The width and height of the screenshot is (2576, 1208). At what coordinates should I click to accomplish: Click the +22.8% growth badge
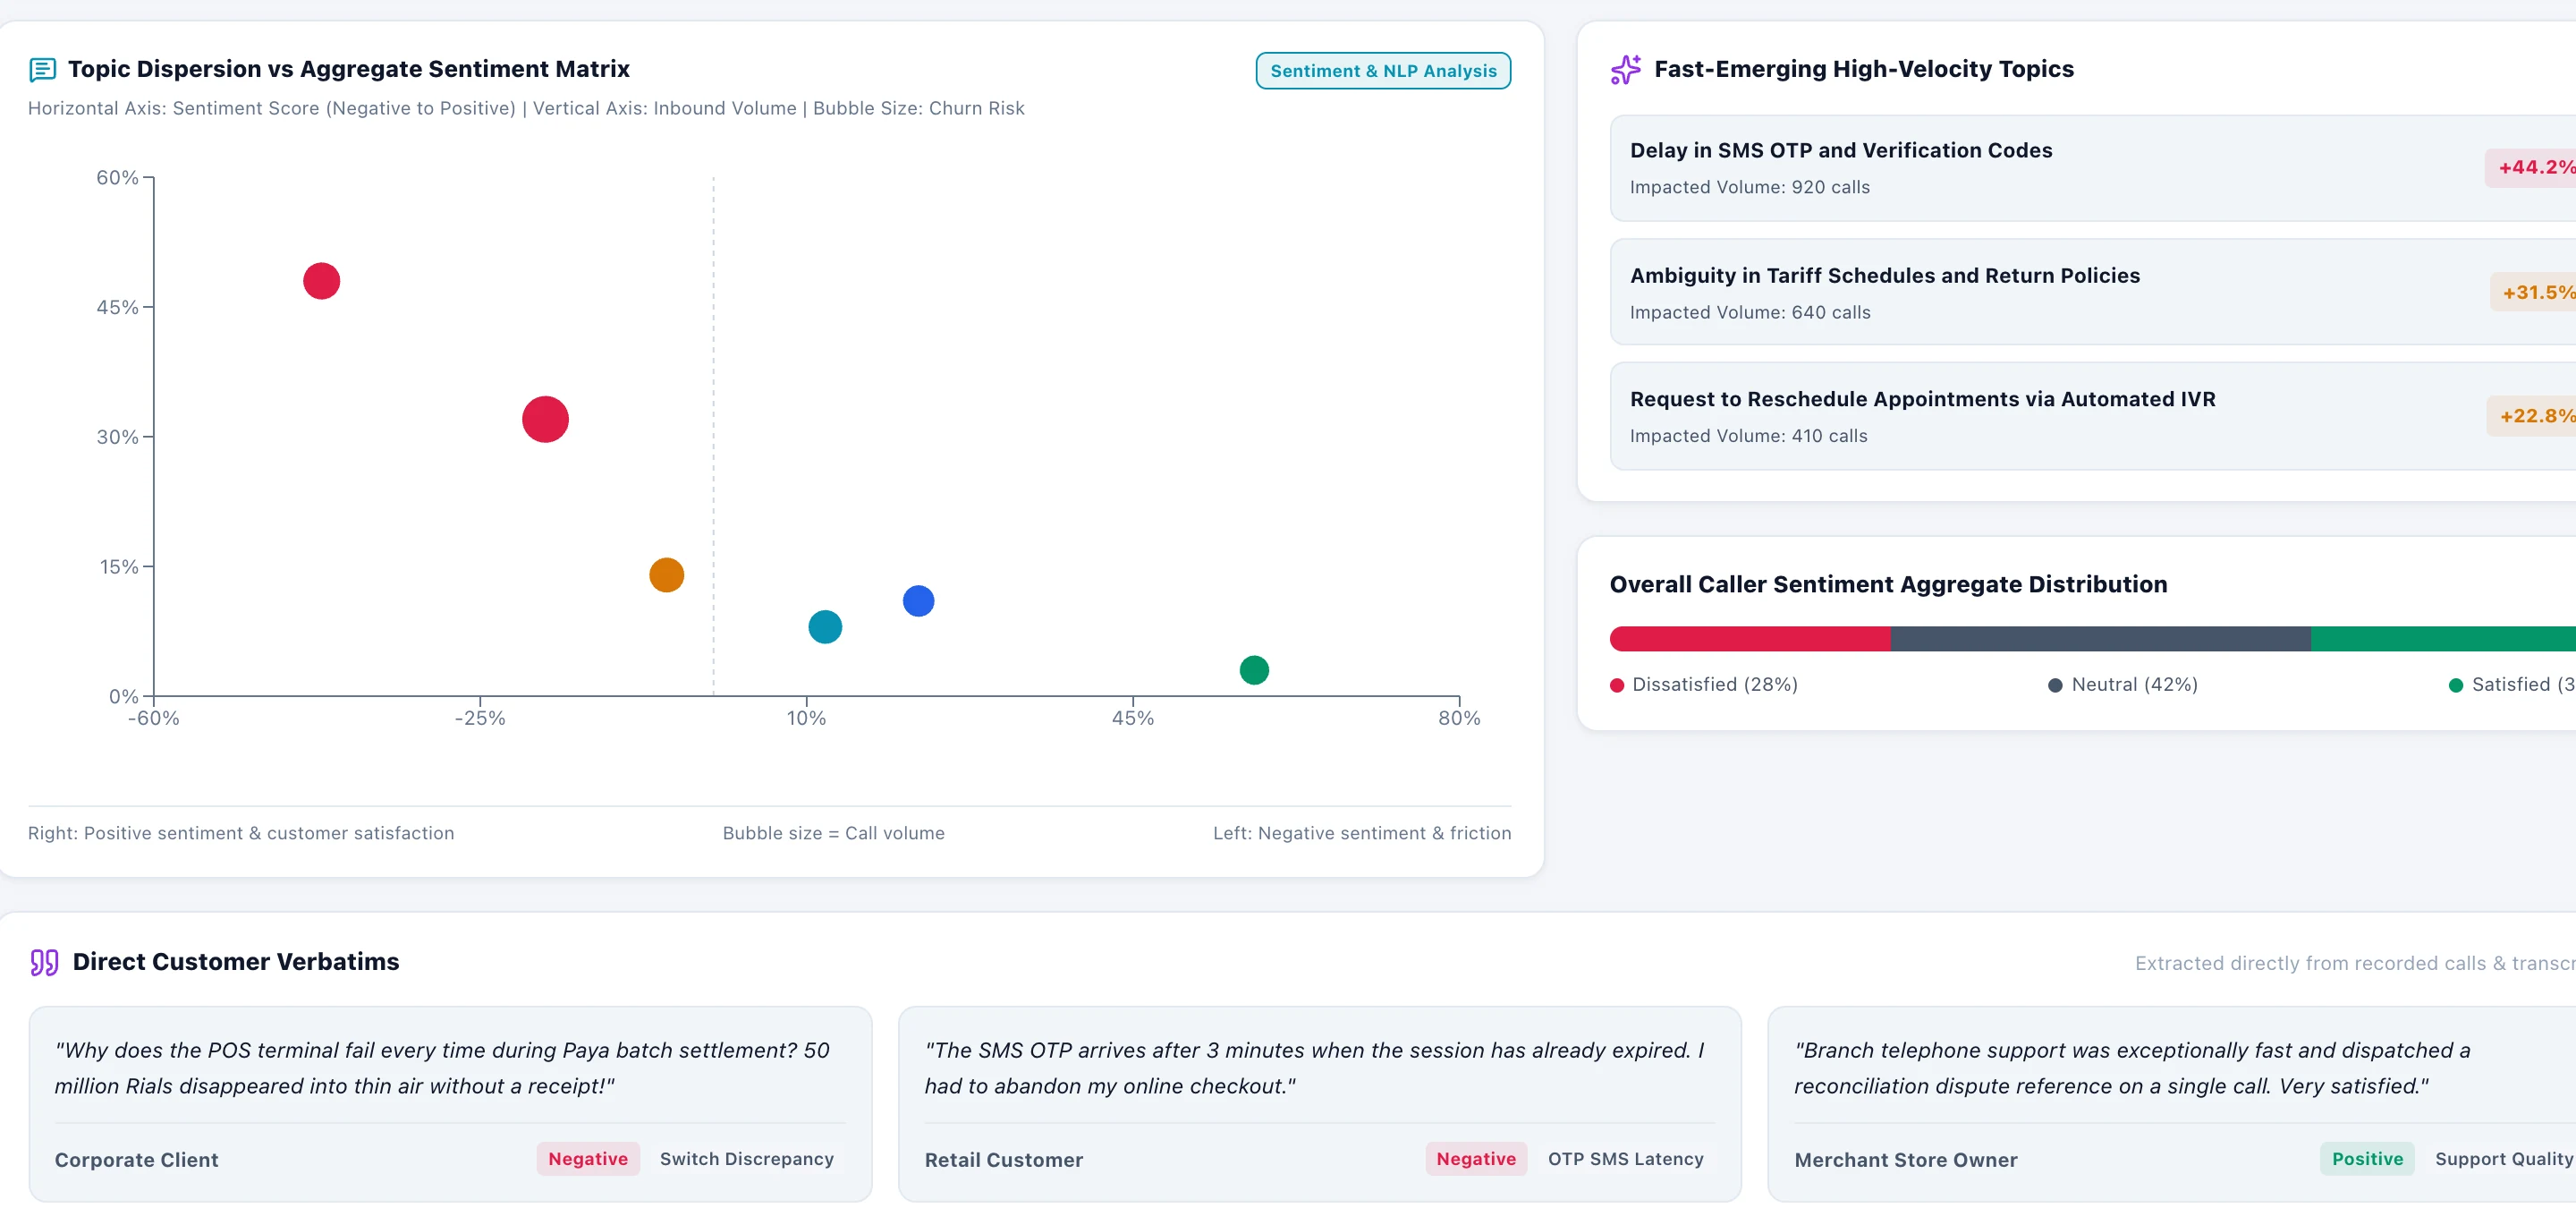[2533, 416]
